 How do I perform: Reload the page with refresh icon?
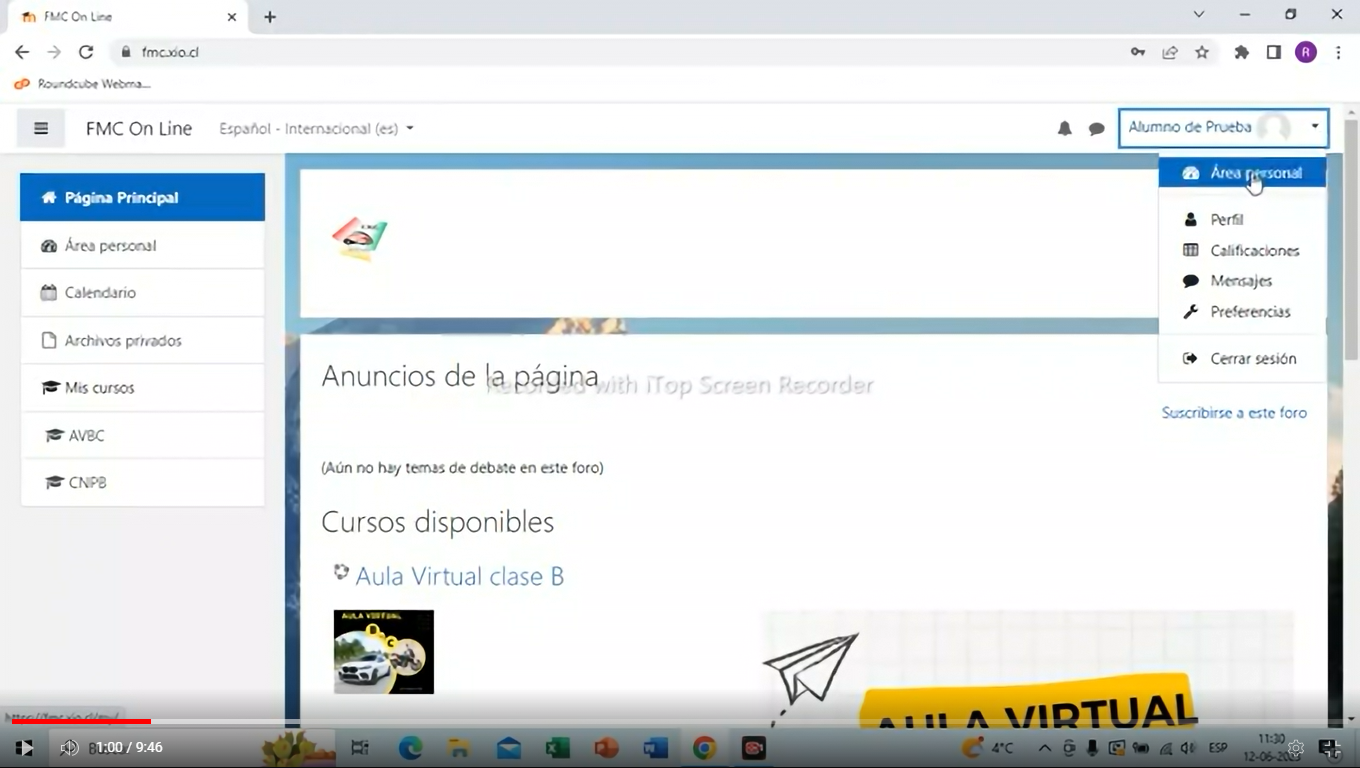pyautogui.click(x=86, y=52)
